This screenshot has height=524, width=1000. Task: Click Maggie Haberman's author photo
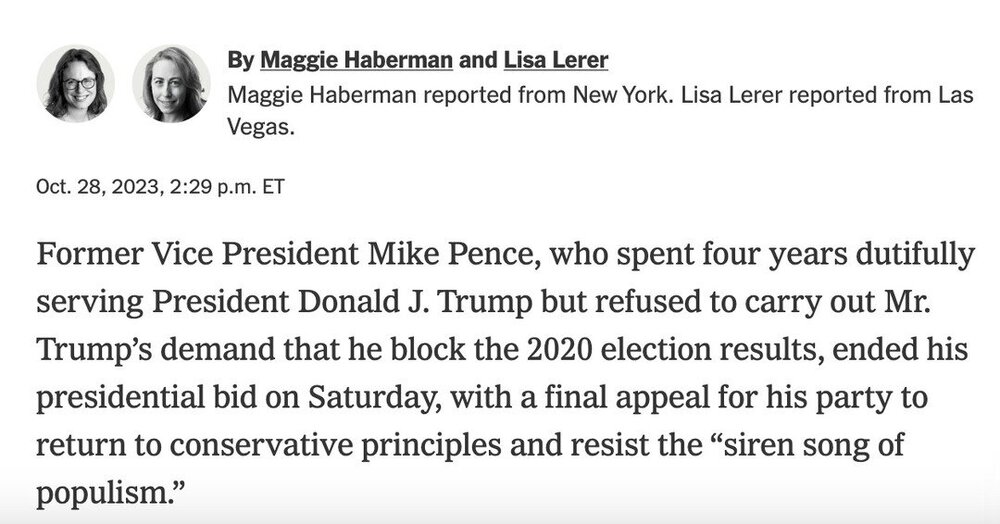click(76, 84)
